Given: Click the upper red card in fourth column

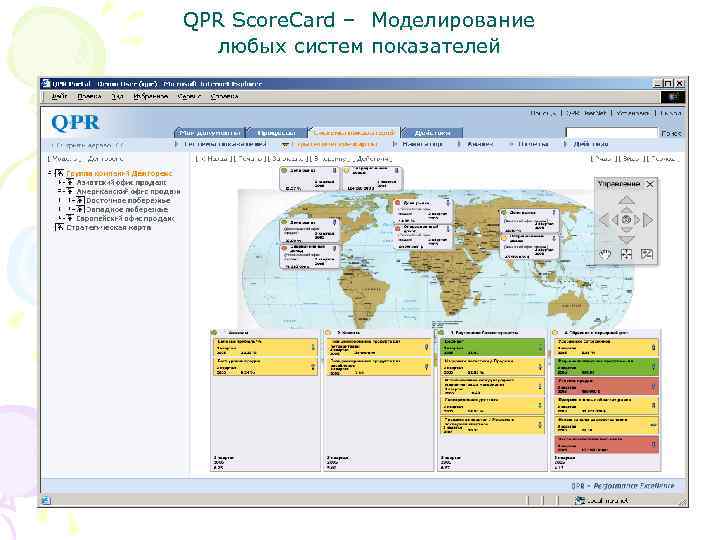Looking at the screenshot, I should click(606, 387).
